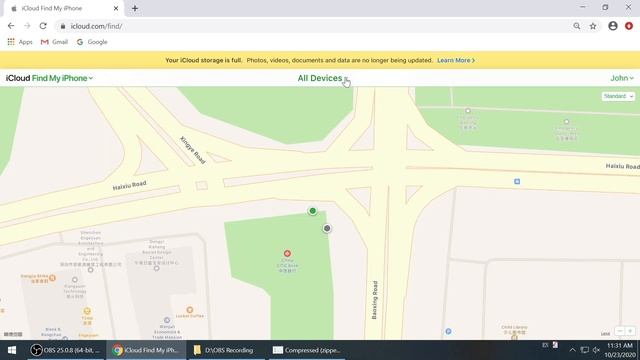Go forward in browser history
Image resolution: width=640 pixels, height=360 pixels.
point(27,26)
